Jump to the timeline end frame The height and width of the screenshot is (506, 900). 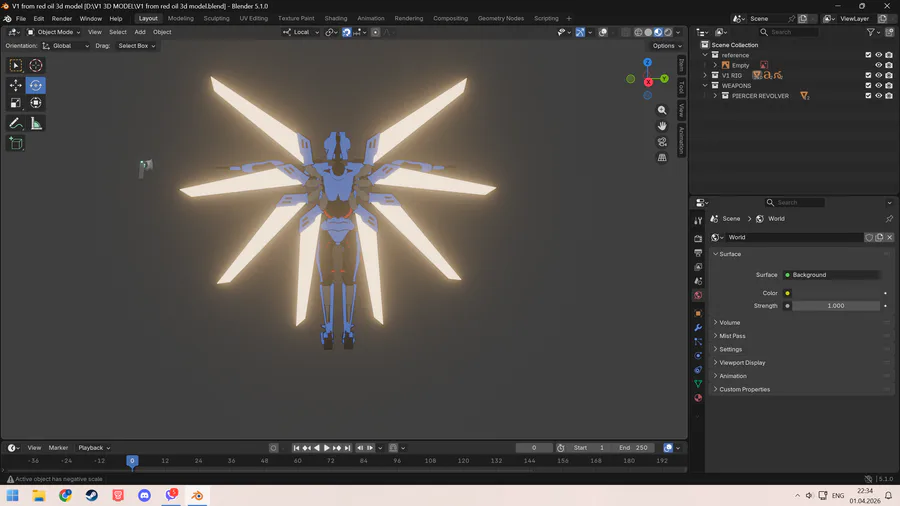point(347,448)
